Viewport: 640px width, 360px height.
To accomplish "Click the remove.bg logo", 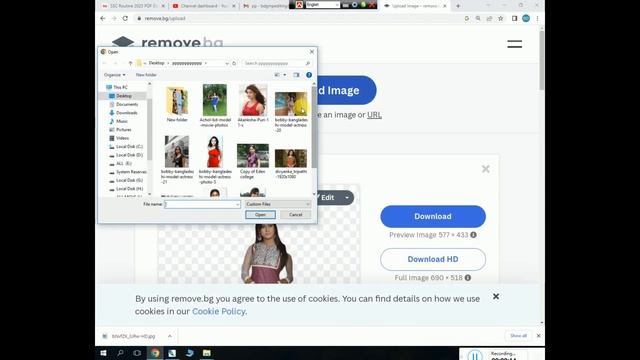I will click(x=167, y=42).
